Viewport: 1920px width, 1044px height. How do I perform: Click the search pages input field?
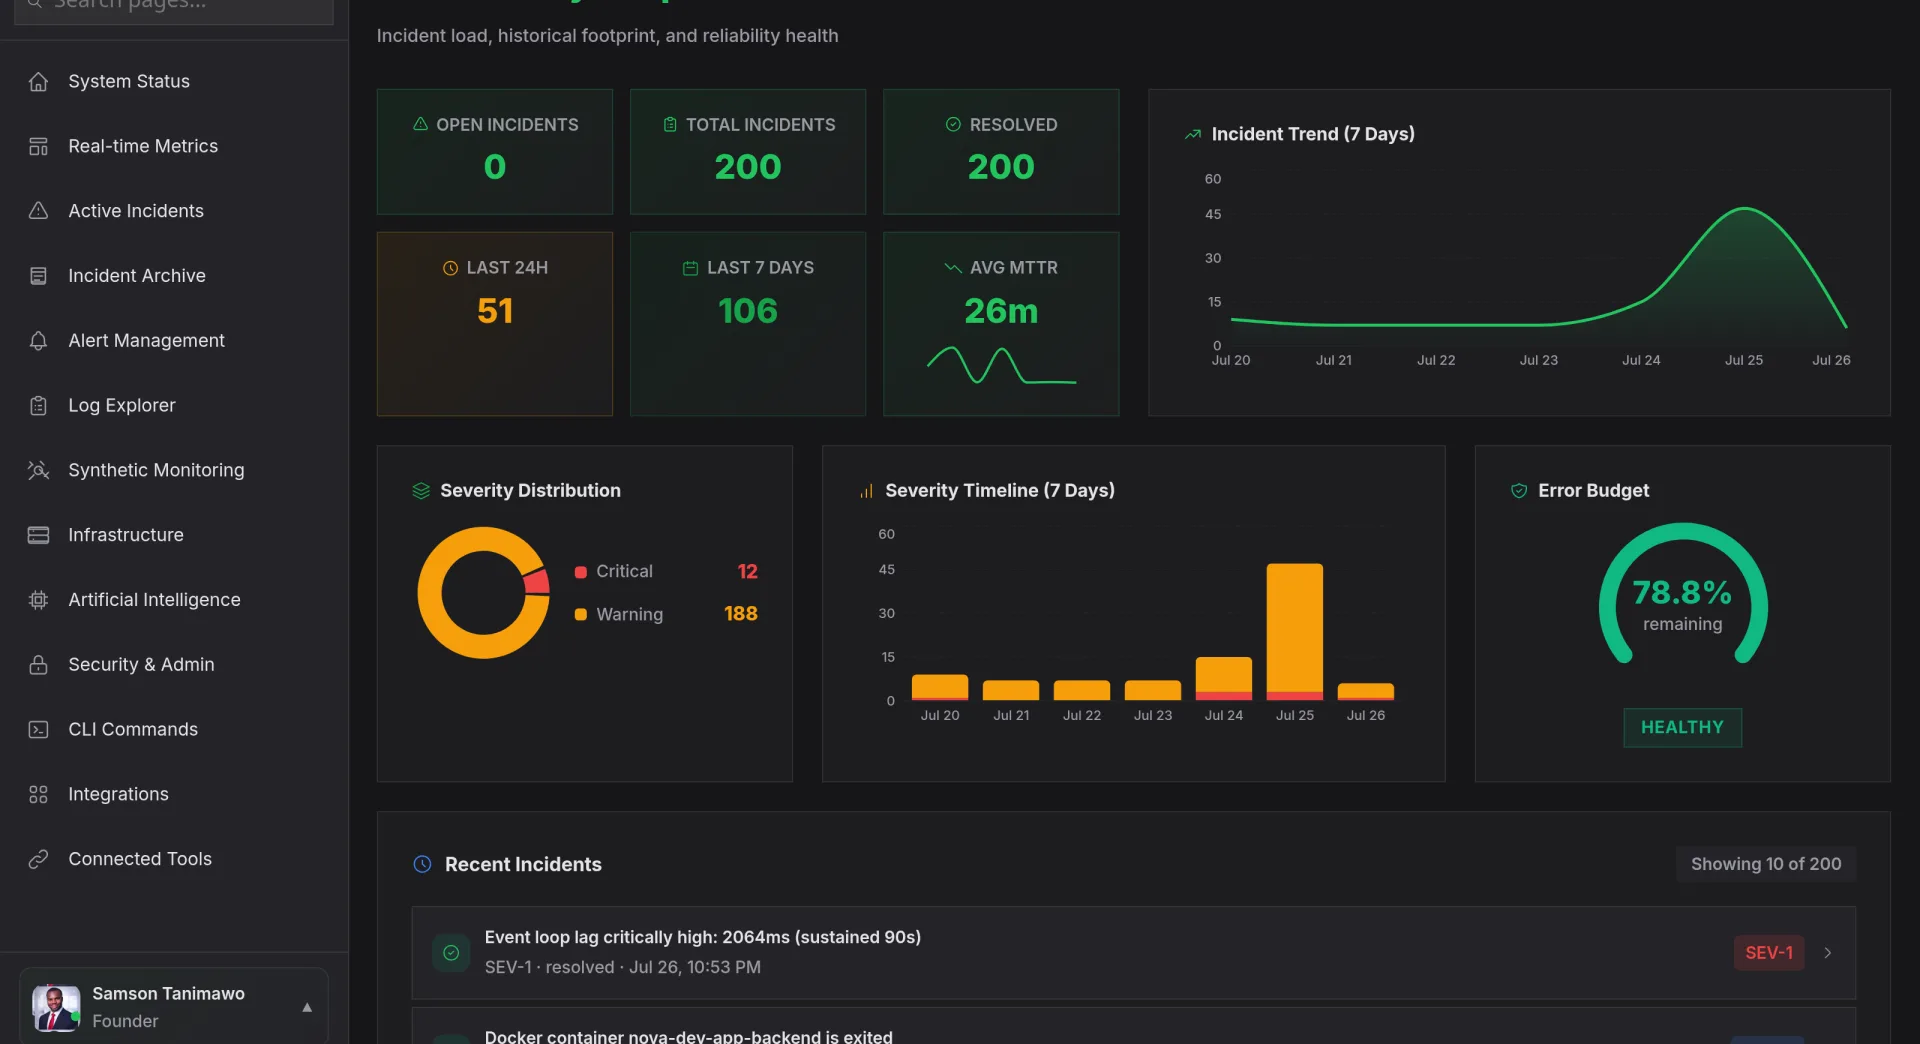[174, 6]
